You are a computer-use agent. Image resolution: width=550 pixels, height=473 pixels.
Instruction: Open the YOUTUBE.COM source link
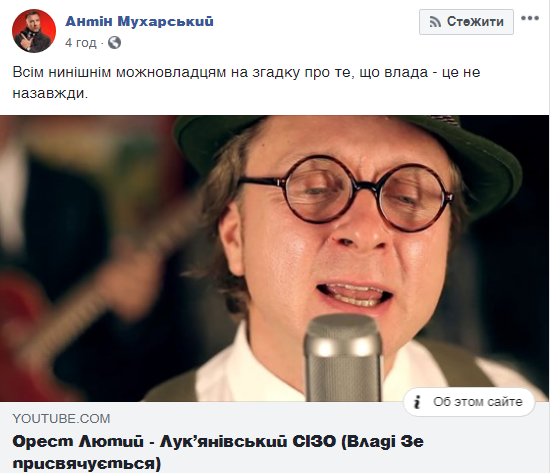click(x=61, y=419)
